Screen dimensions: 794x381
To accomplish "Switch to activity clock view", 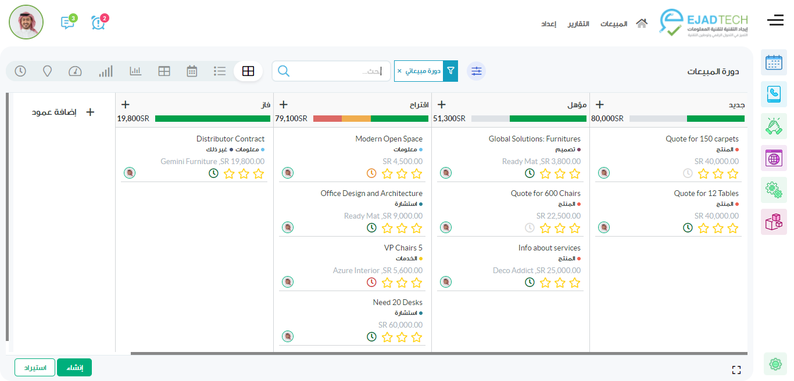I will [20, 71].
